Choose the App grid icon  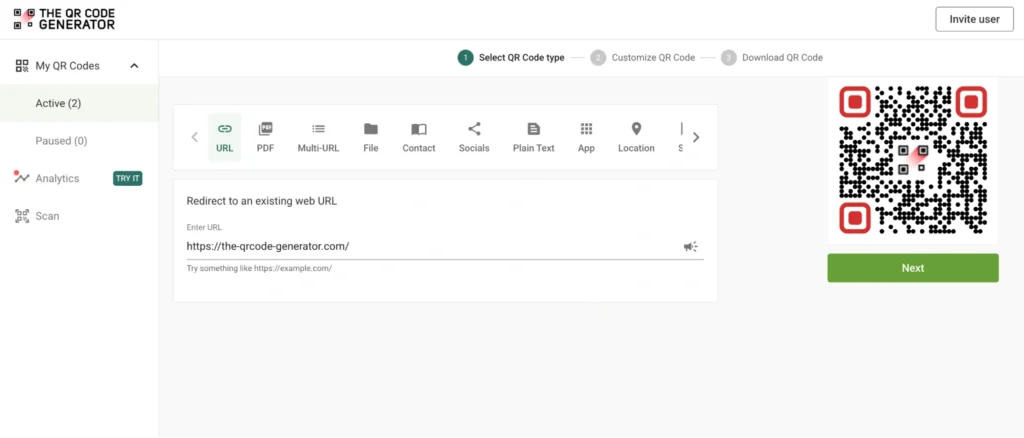click(x=586, y=129)
